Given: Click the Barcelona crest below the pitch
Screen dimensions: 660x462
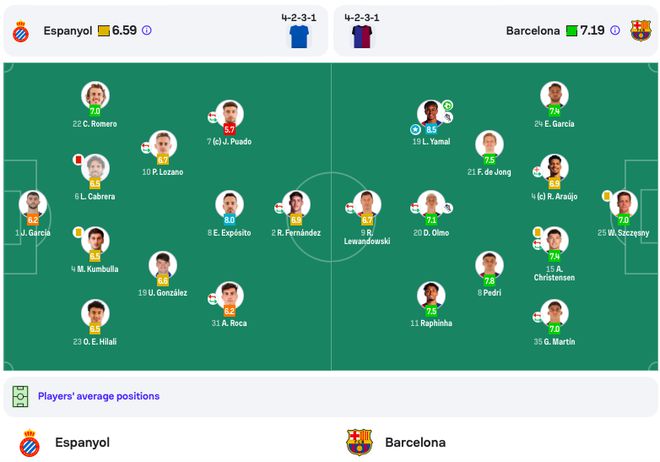Looking at the screenshot, I should click(359, 442).
